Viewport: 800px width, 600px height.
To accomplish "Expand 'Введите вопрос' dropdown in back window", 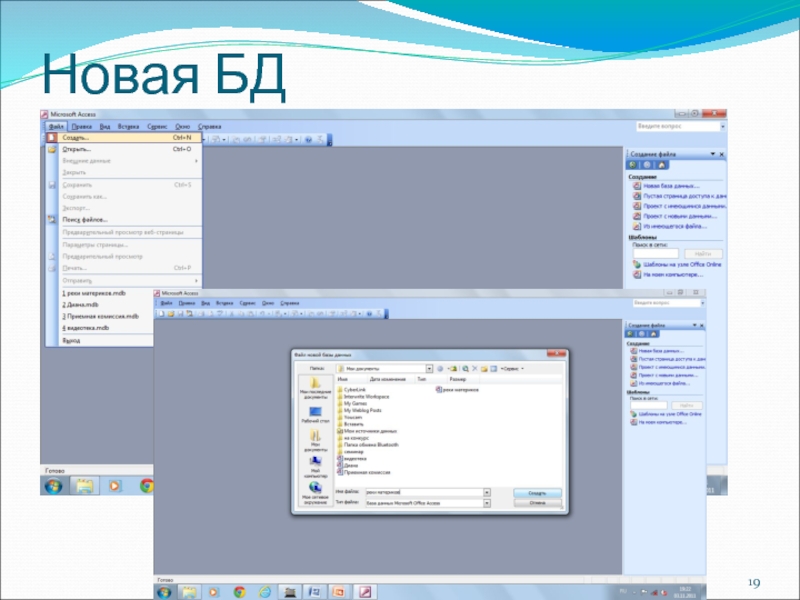I will pos(722,127).
